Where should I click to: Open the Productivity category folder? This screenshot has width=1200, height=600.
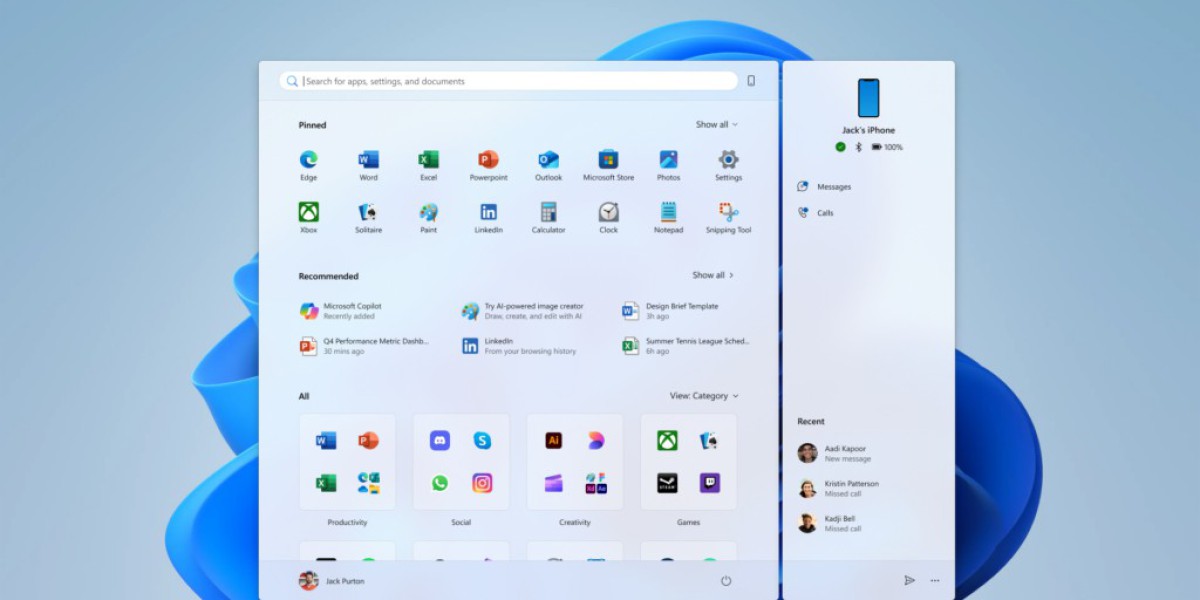coord(347,462)
